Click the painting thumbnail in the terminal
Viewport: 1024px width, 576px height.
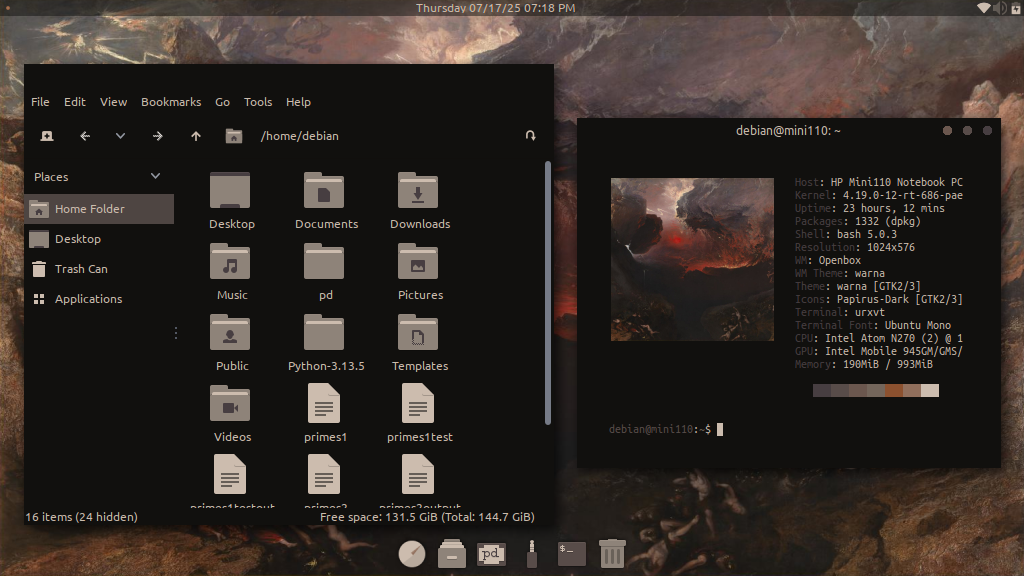[x=692, y=259]
